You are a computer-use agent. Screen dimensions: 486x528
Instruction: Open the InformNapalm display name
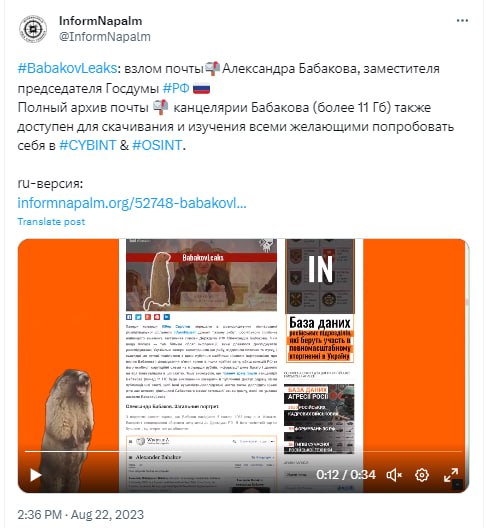(100, 21)
